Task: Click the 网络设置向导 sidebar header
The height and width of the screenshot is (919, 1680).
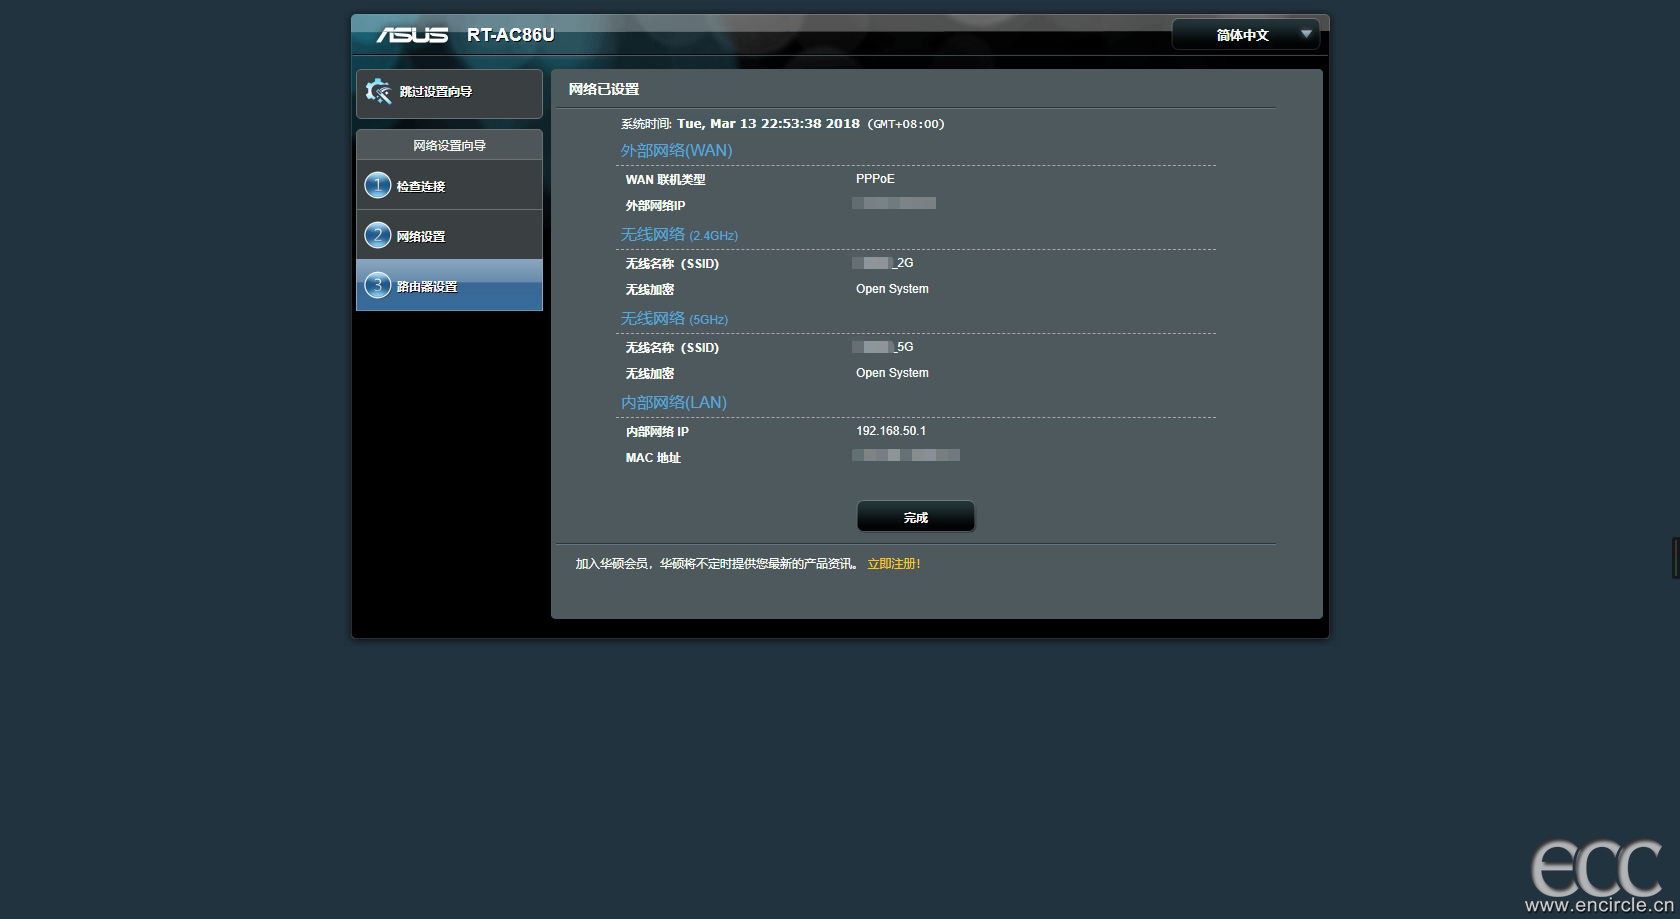Action: click(x=449, y=145)
